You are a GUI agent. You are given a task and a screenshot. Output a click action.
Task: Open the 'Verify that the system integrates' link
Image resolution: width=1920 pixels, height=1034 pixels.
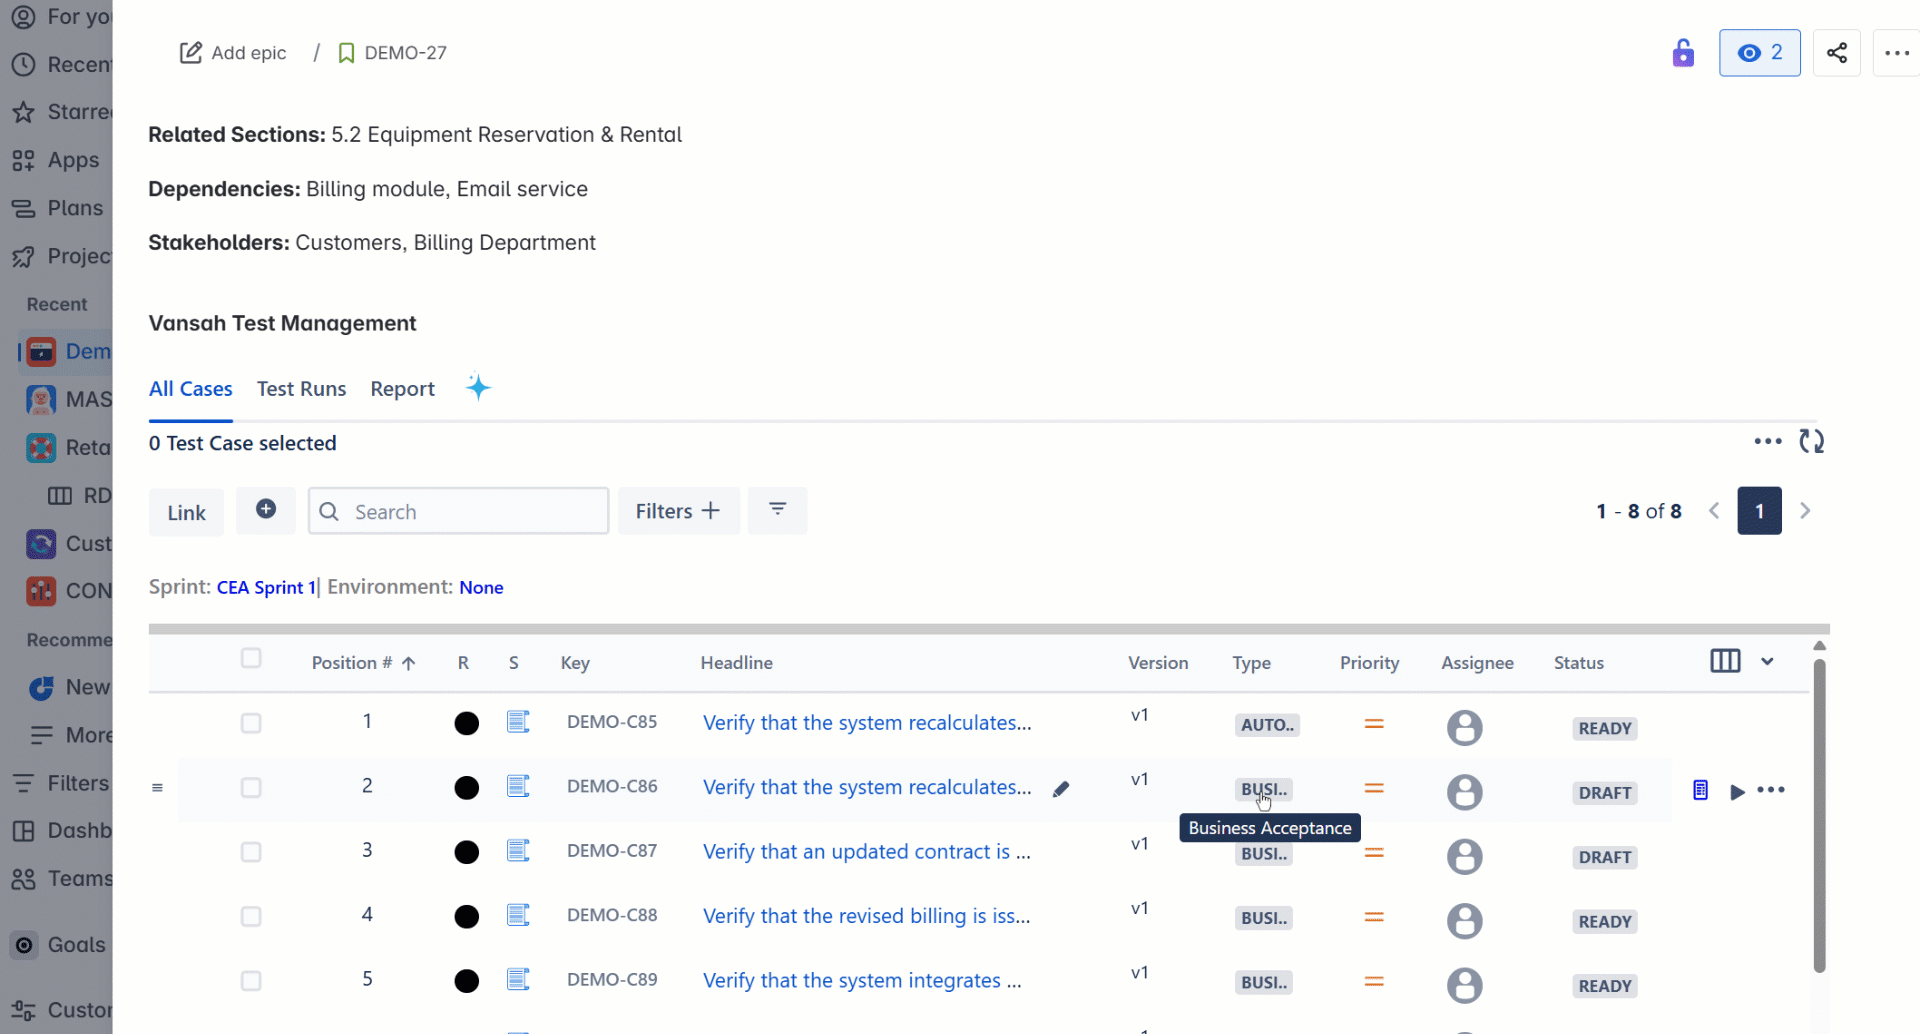point(862,981)
